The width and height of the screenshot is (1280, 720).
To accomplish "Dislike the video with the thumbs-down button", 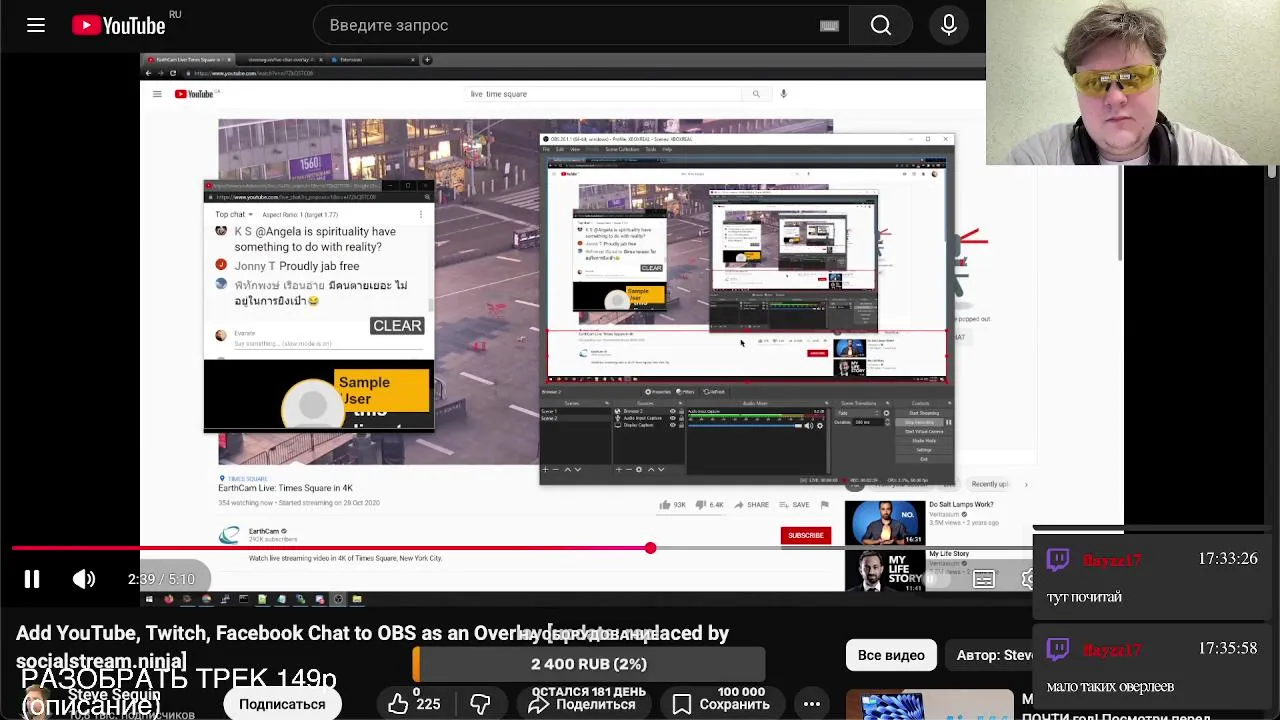I will (x=481, y=704).
